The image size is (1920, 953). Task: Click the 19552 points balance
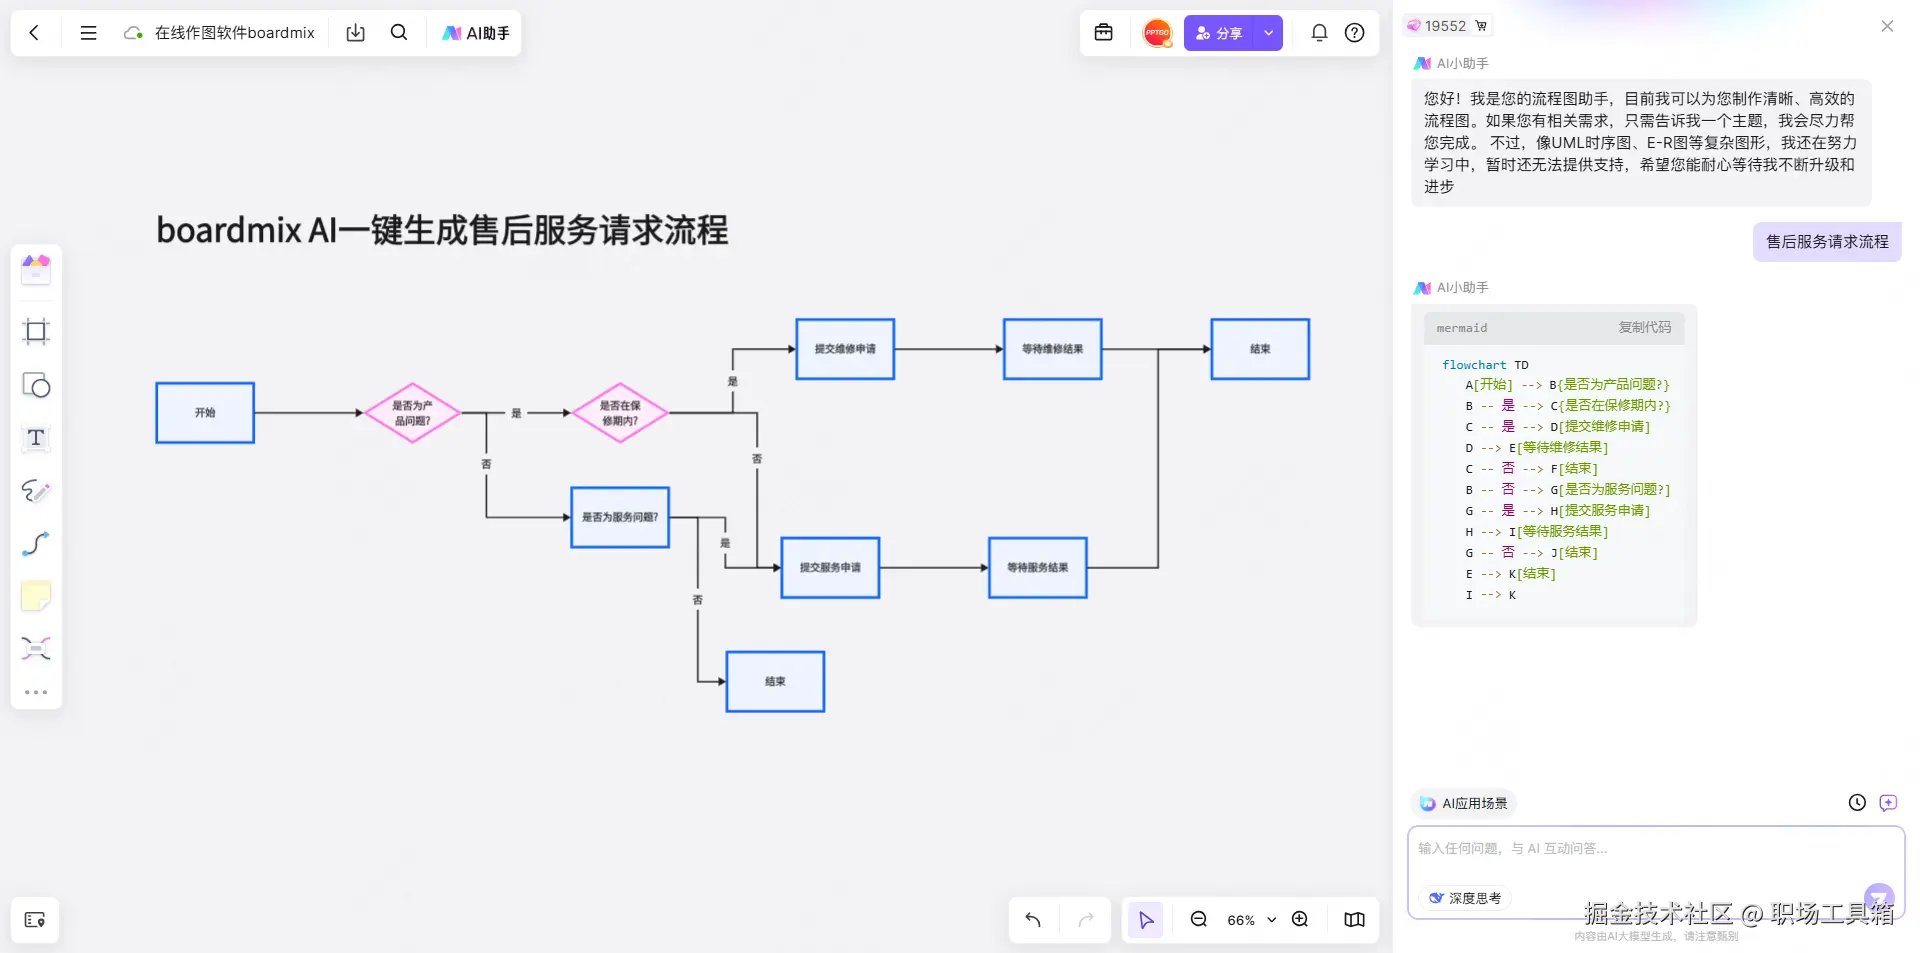[1446, 26]
